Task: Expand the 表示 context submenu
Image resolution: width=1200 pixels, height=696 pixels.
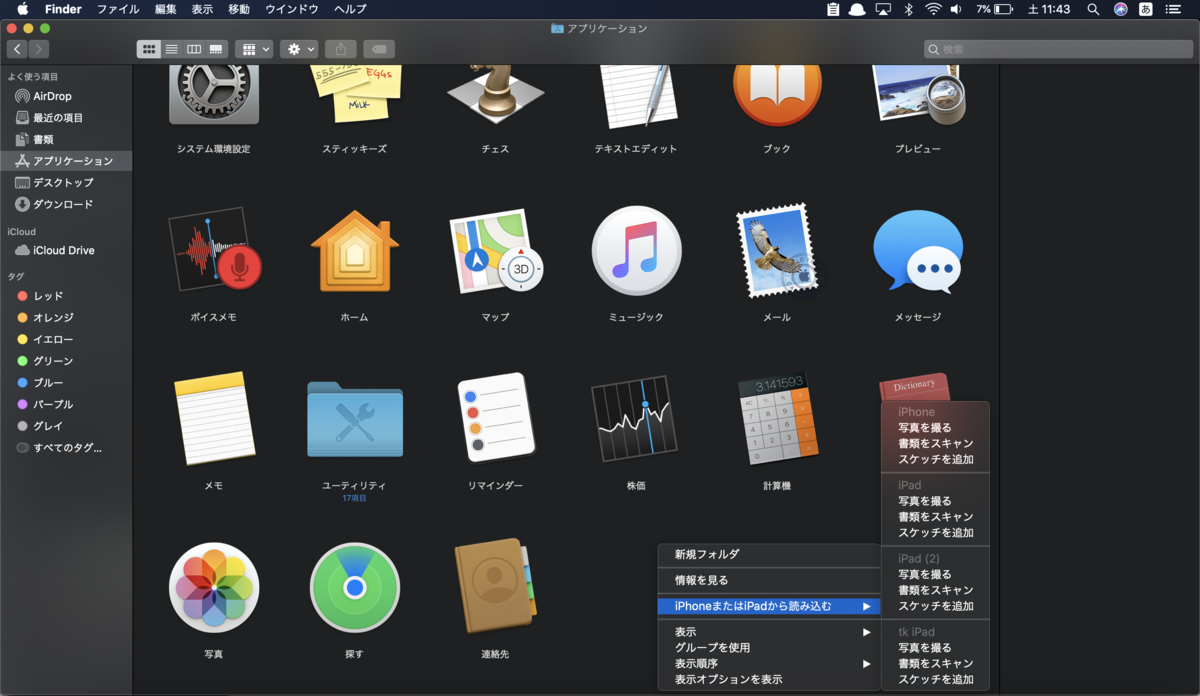Action: pos(769,632)
